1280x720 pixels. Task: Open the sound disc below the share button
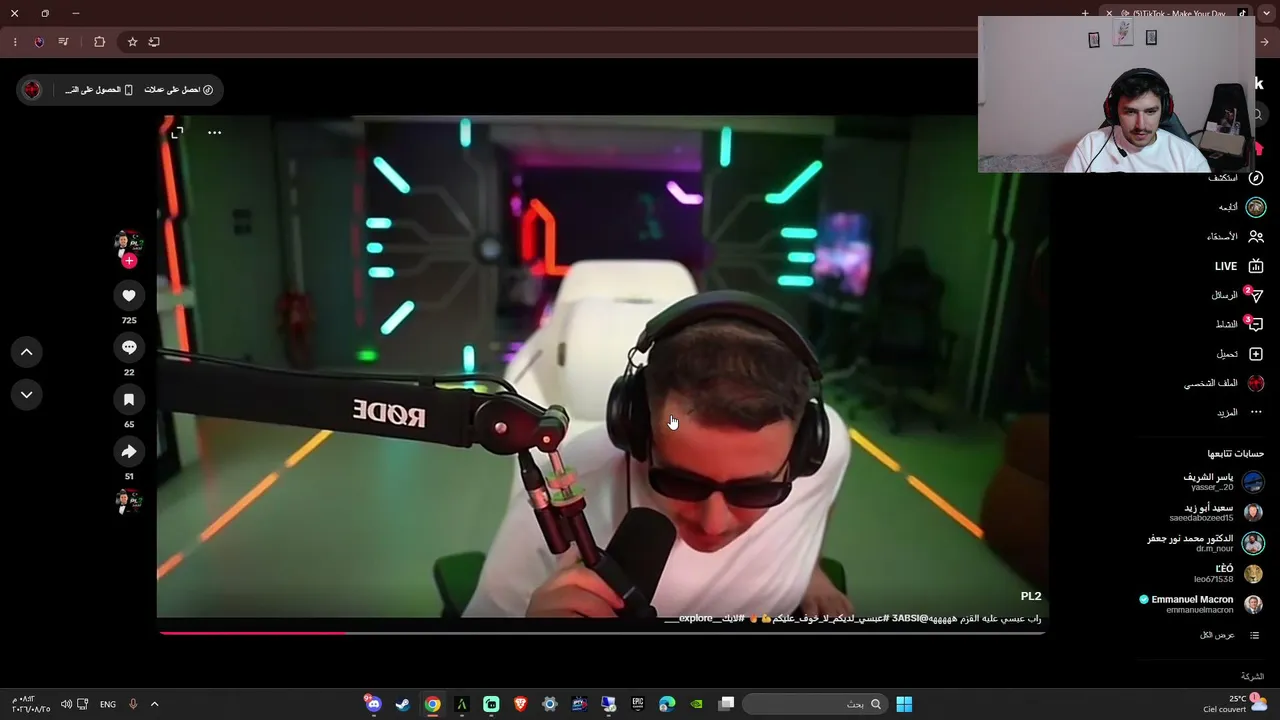(x=128, y=501)
